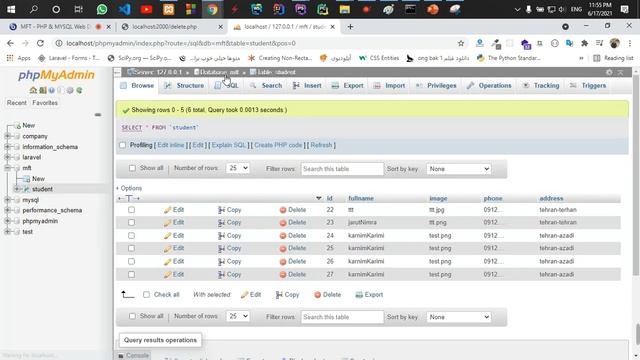This screenshot has width=640, height=360.
Task: Click page settings gear in top breadcrumb bar
Action: 609,72
